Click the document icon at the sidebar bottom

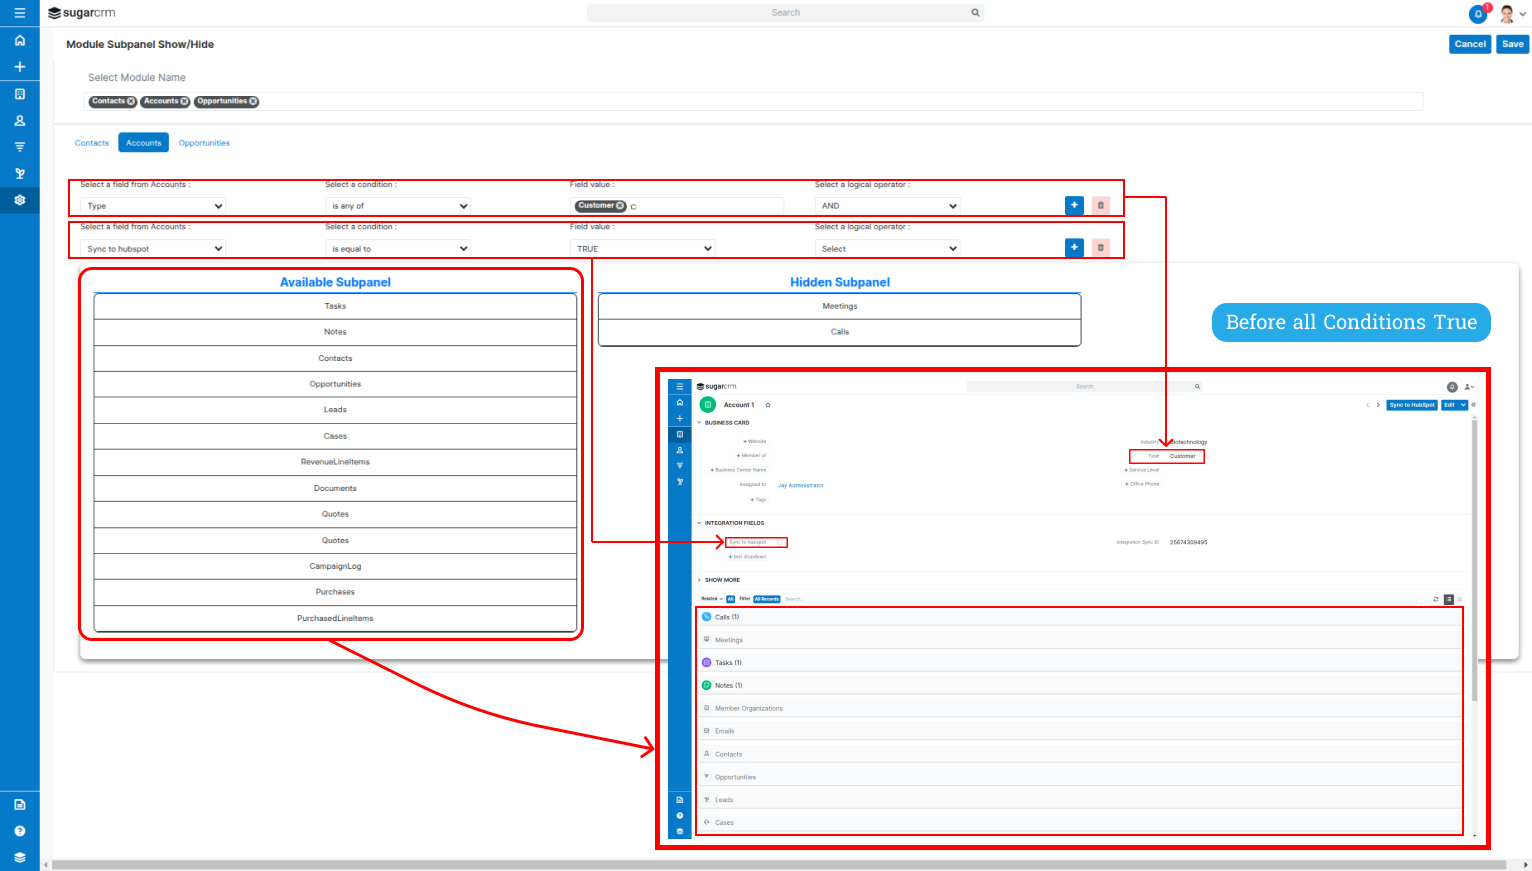[19, 804]
